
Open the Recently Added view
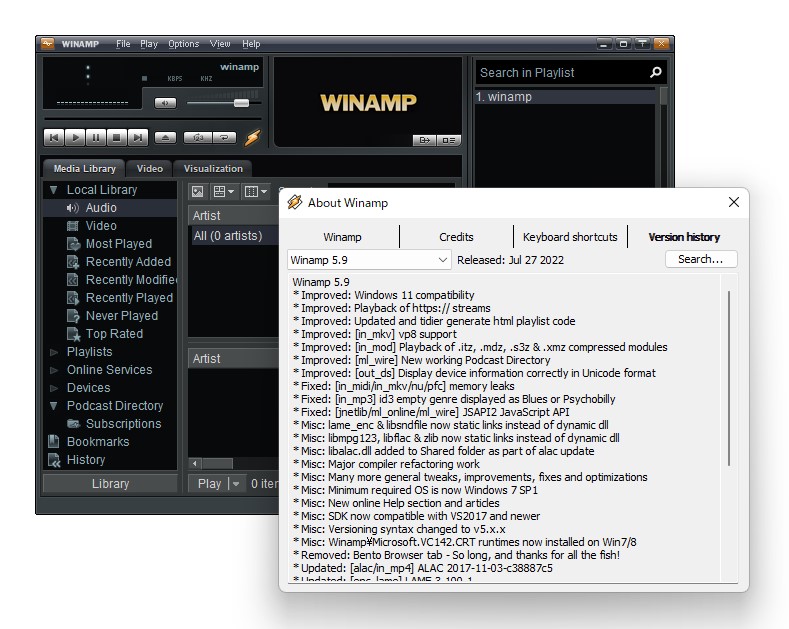pos(128,262)
